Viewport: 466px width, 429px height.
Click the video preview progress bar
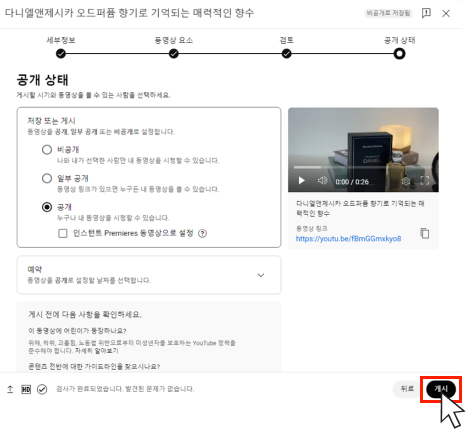(363, 167)
